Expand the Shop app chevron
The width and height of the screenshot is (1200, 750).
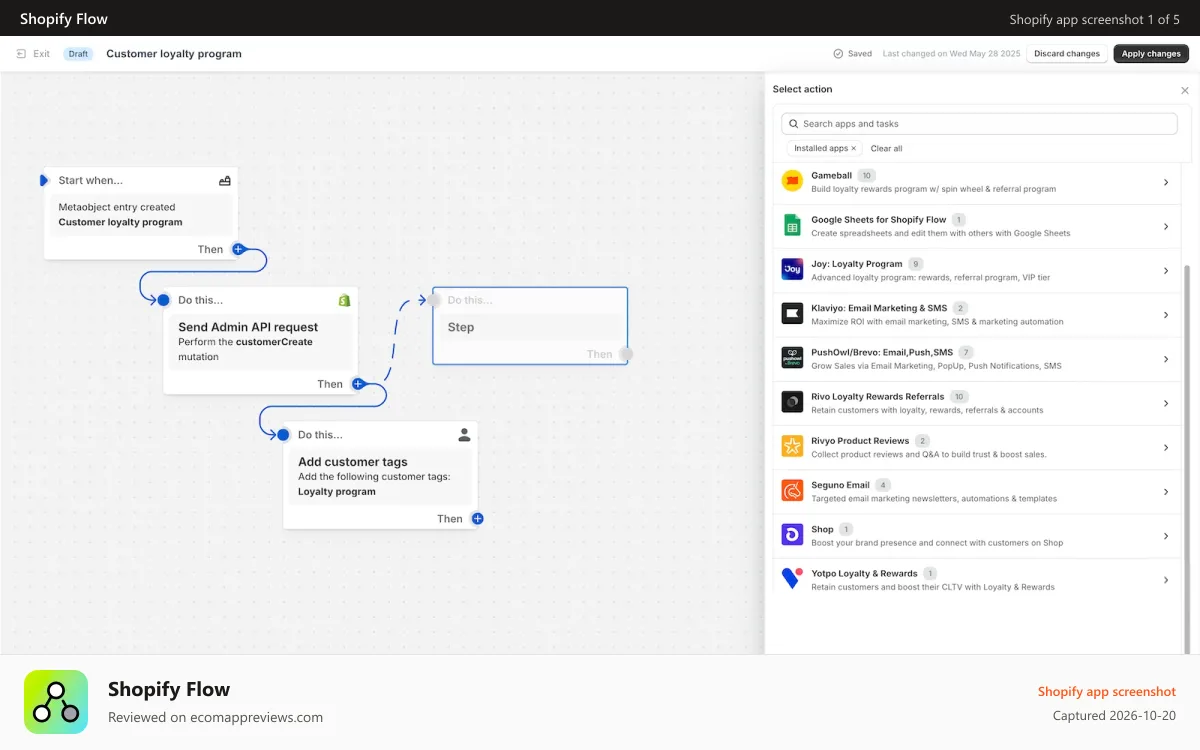pos(1166,535)
